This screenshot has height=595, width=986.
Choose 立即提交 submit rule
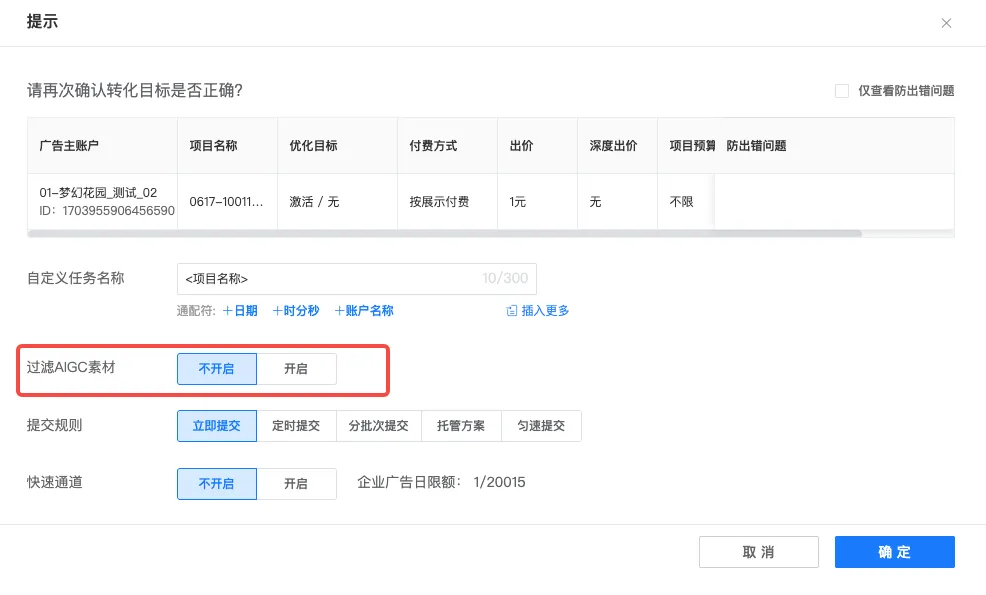pyautogui.click(x=217, y=426)
